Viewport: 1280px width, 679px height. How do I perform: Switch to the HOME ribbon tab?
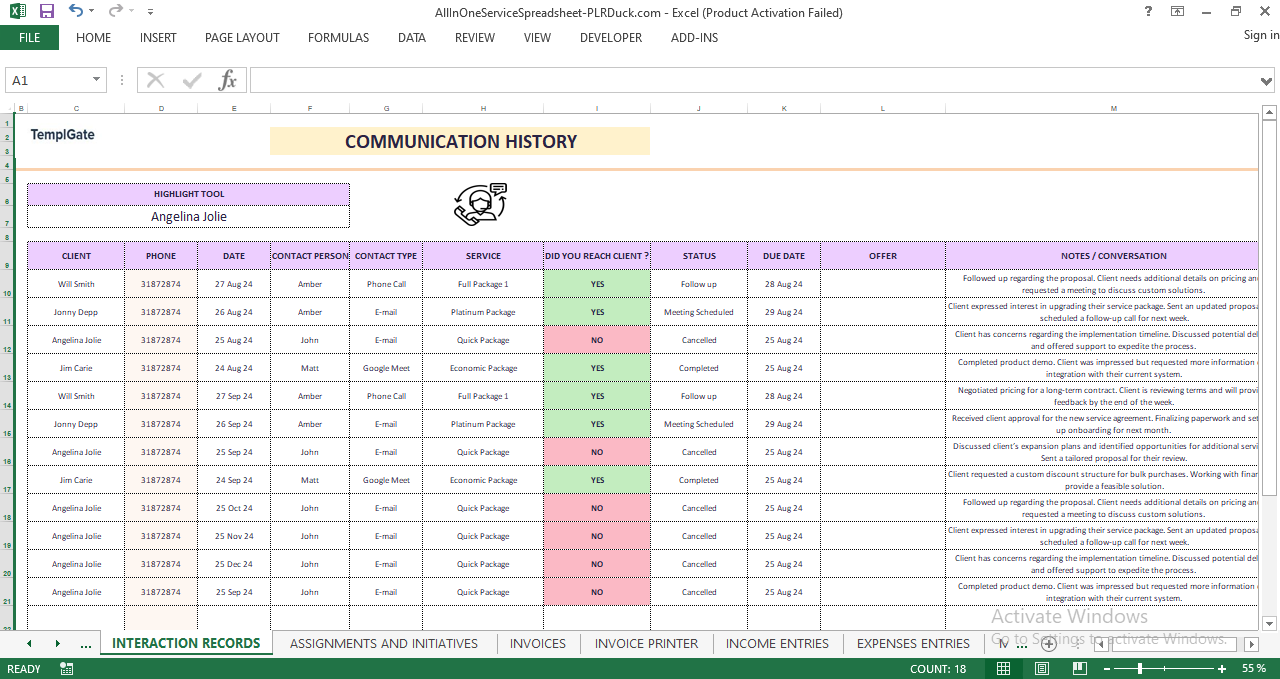pyautogui.click(x=94, y=38)
